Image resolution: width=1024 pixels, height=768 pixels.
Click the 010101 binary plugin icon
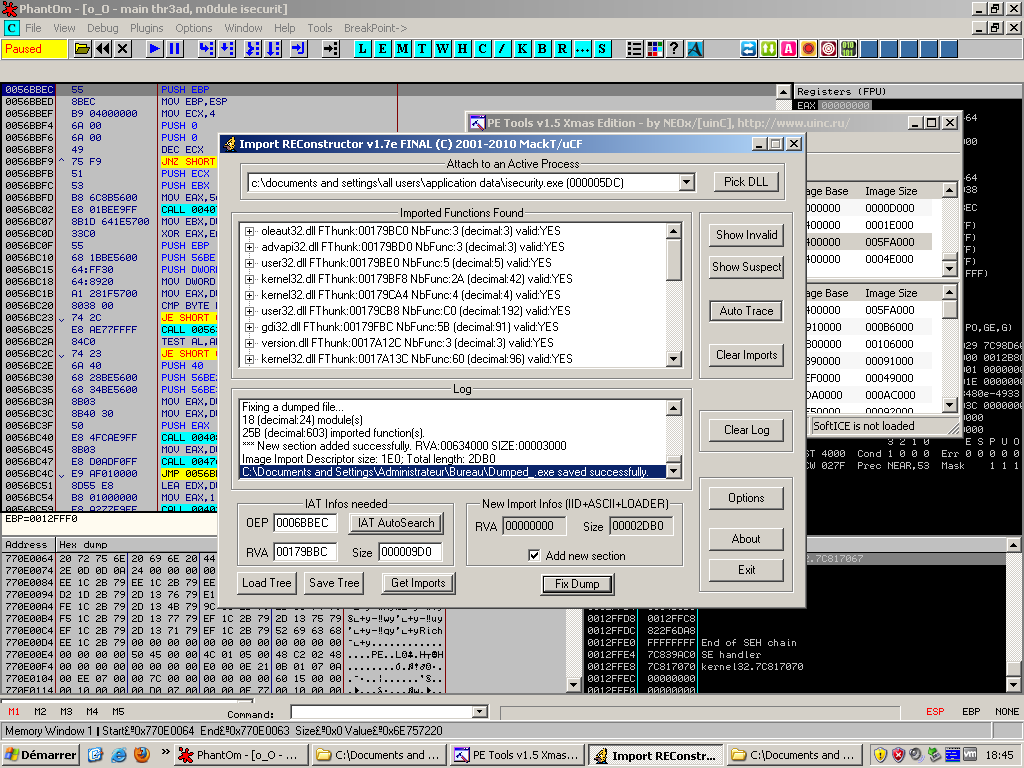[x=848, y=49]
